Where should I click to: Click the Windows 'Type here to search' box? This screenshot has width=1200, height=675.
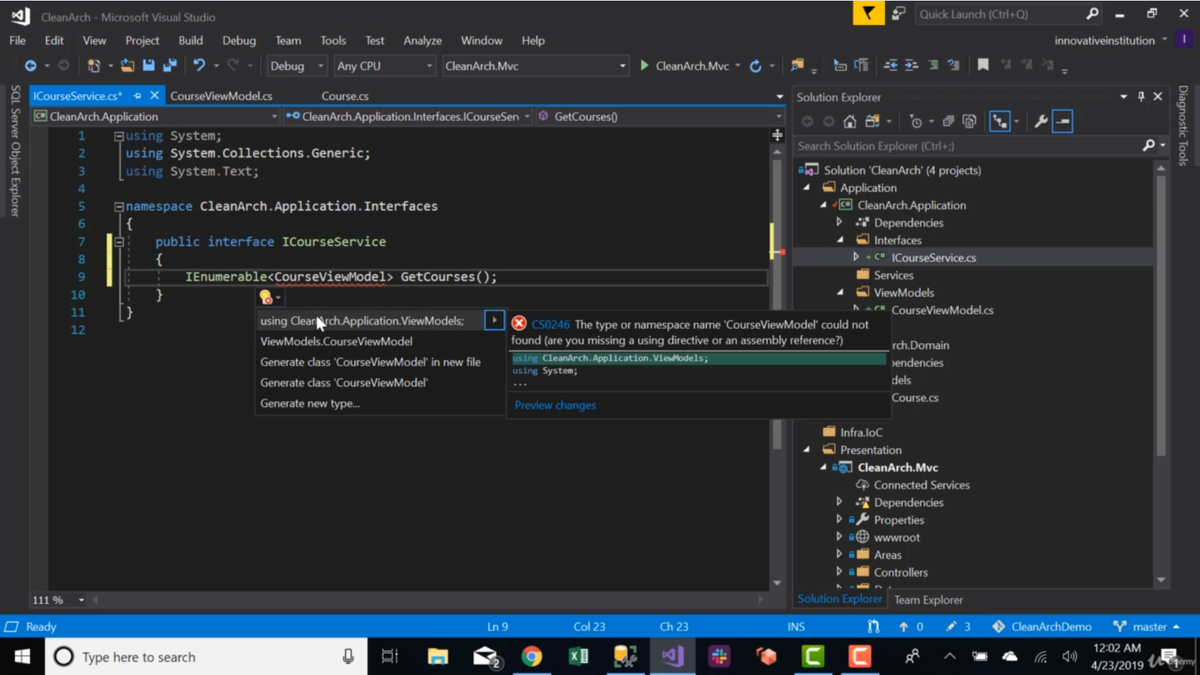(205, 657)
